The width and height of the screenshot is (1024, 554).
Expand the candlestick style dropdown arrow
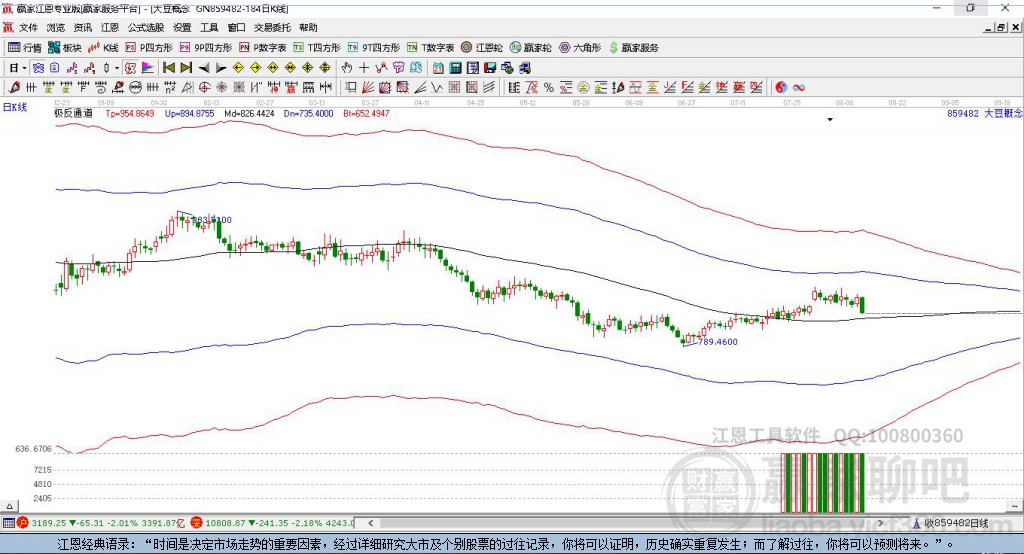117,68
